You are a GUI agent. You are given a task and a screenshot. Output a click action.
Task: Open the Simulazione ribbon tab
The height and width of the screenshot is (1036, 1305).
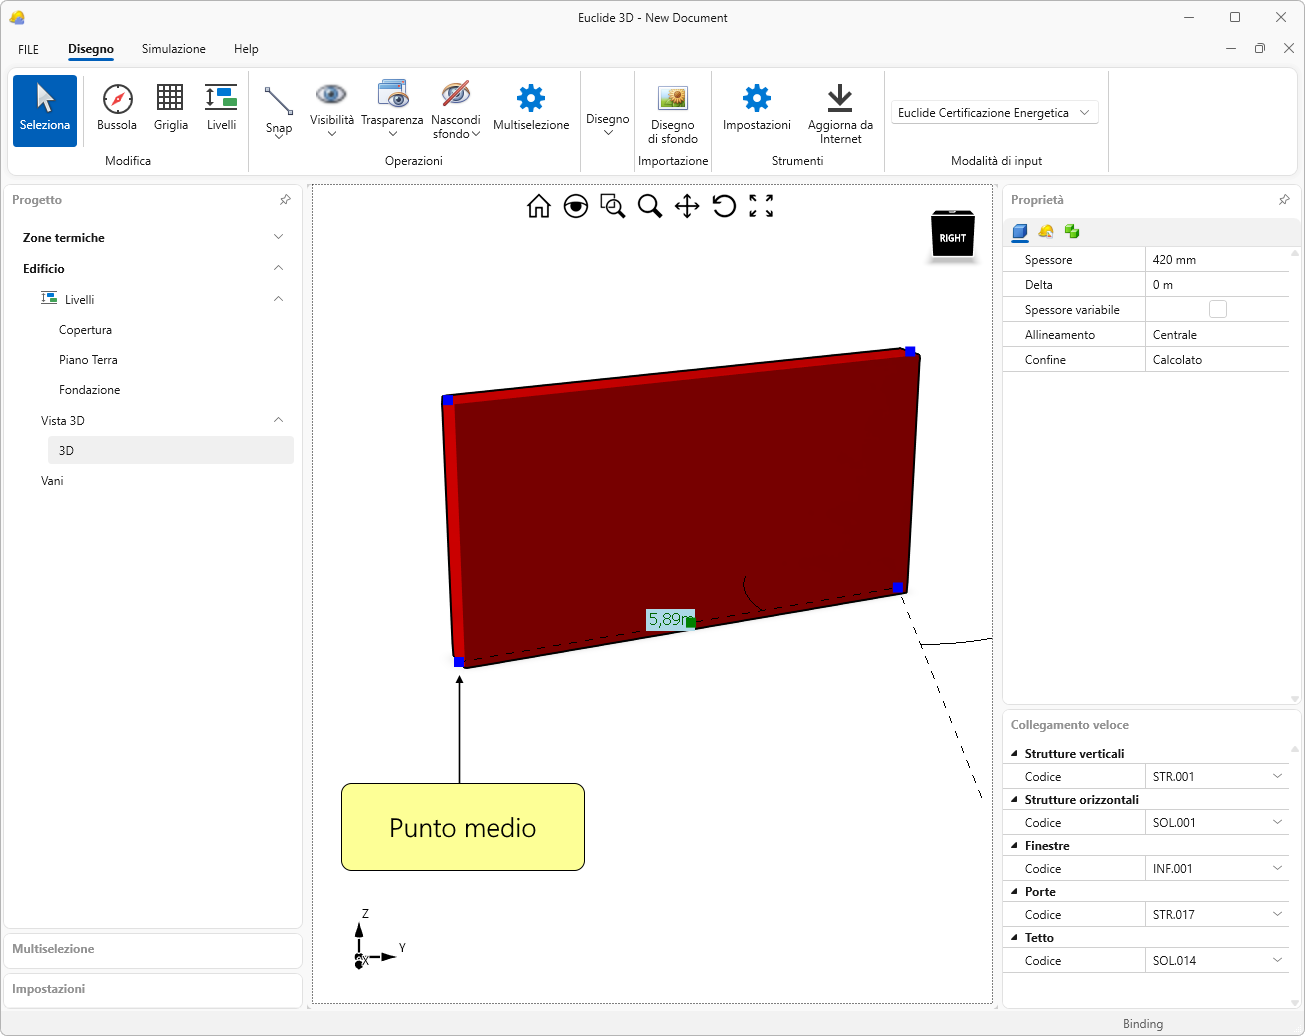tap(174, 49)
